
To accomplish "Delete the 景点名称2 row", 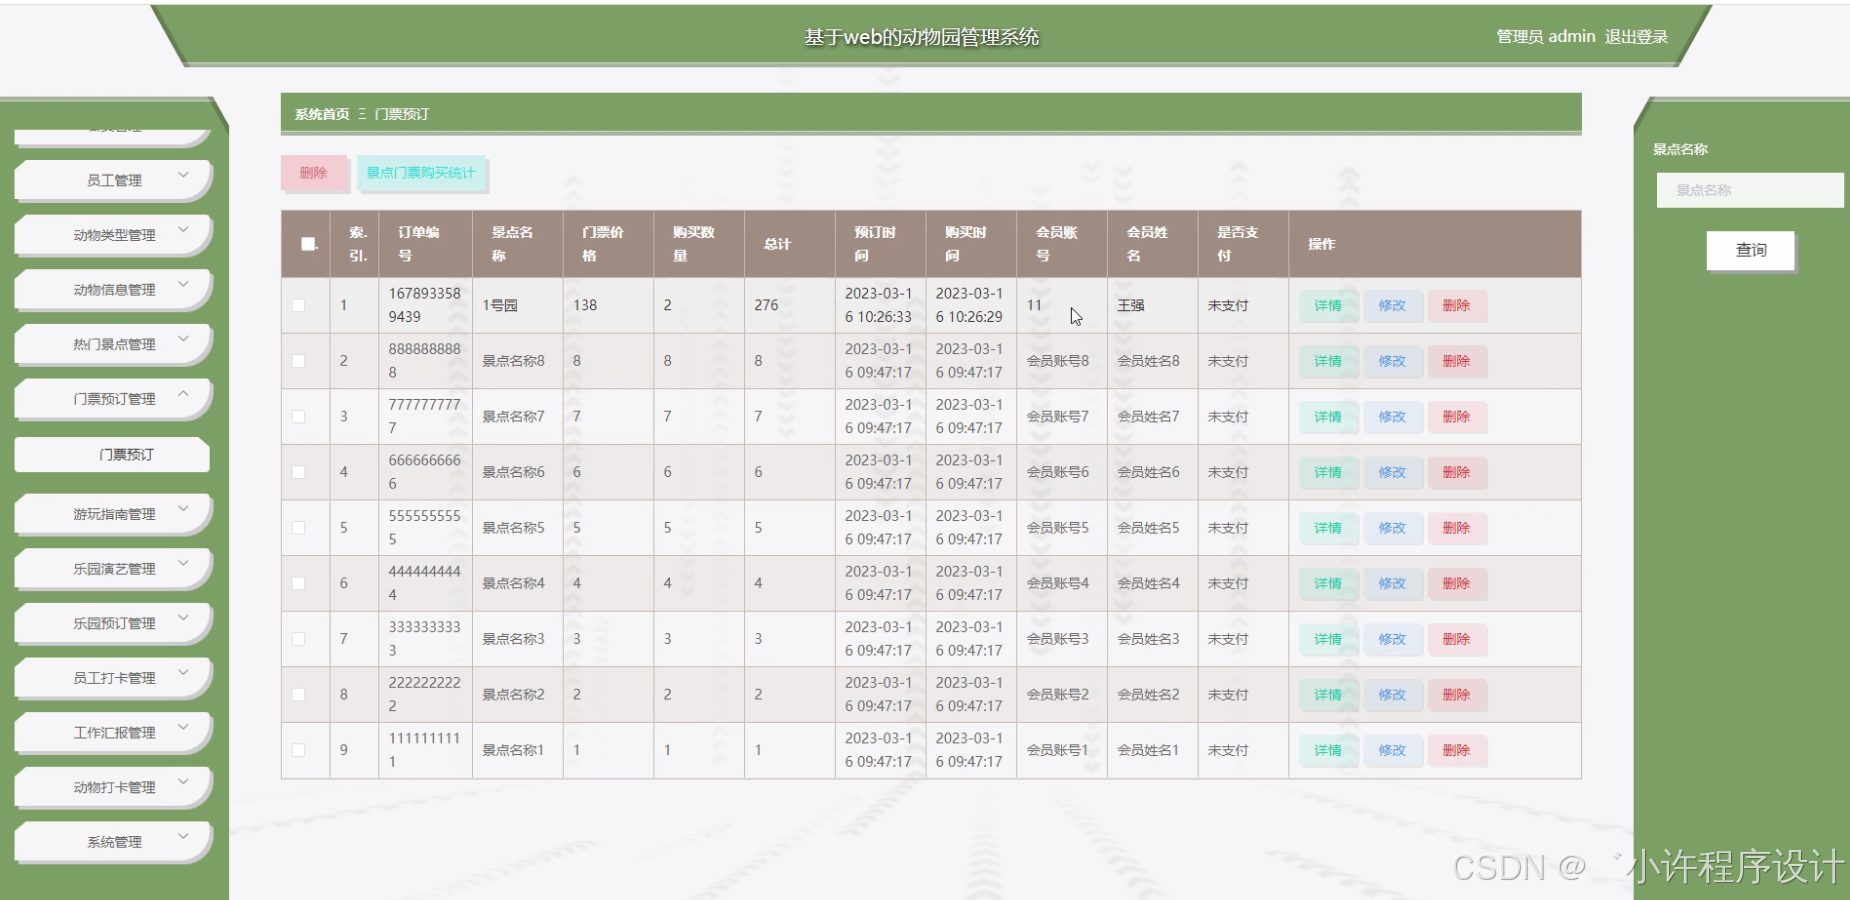I will (x=1456, y=694).
